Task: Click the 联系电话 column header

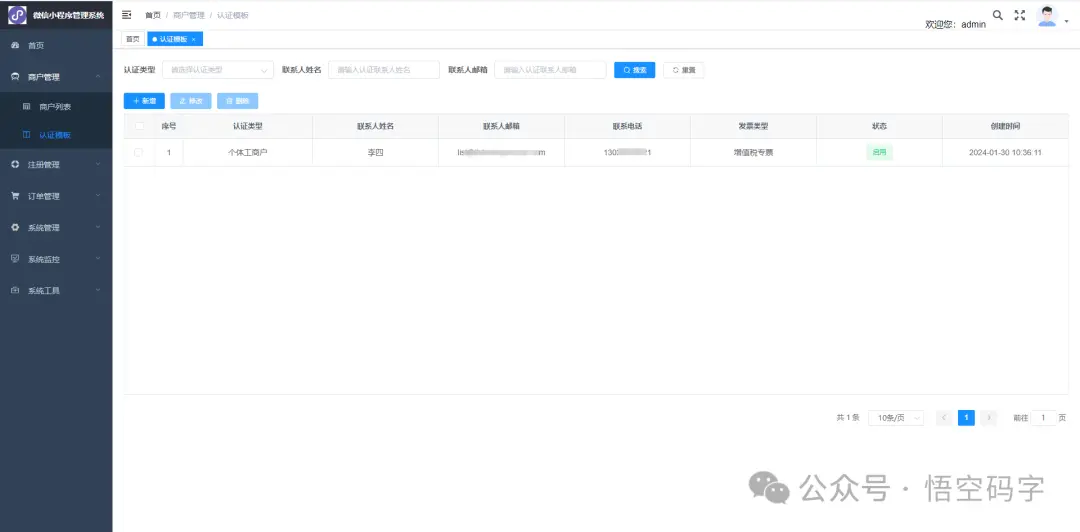Action: click(x=627, y=126)
